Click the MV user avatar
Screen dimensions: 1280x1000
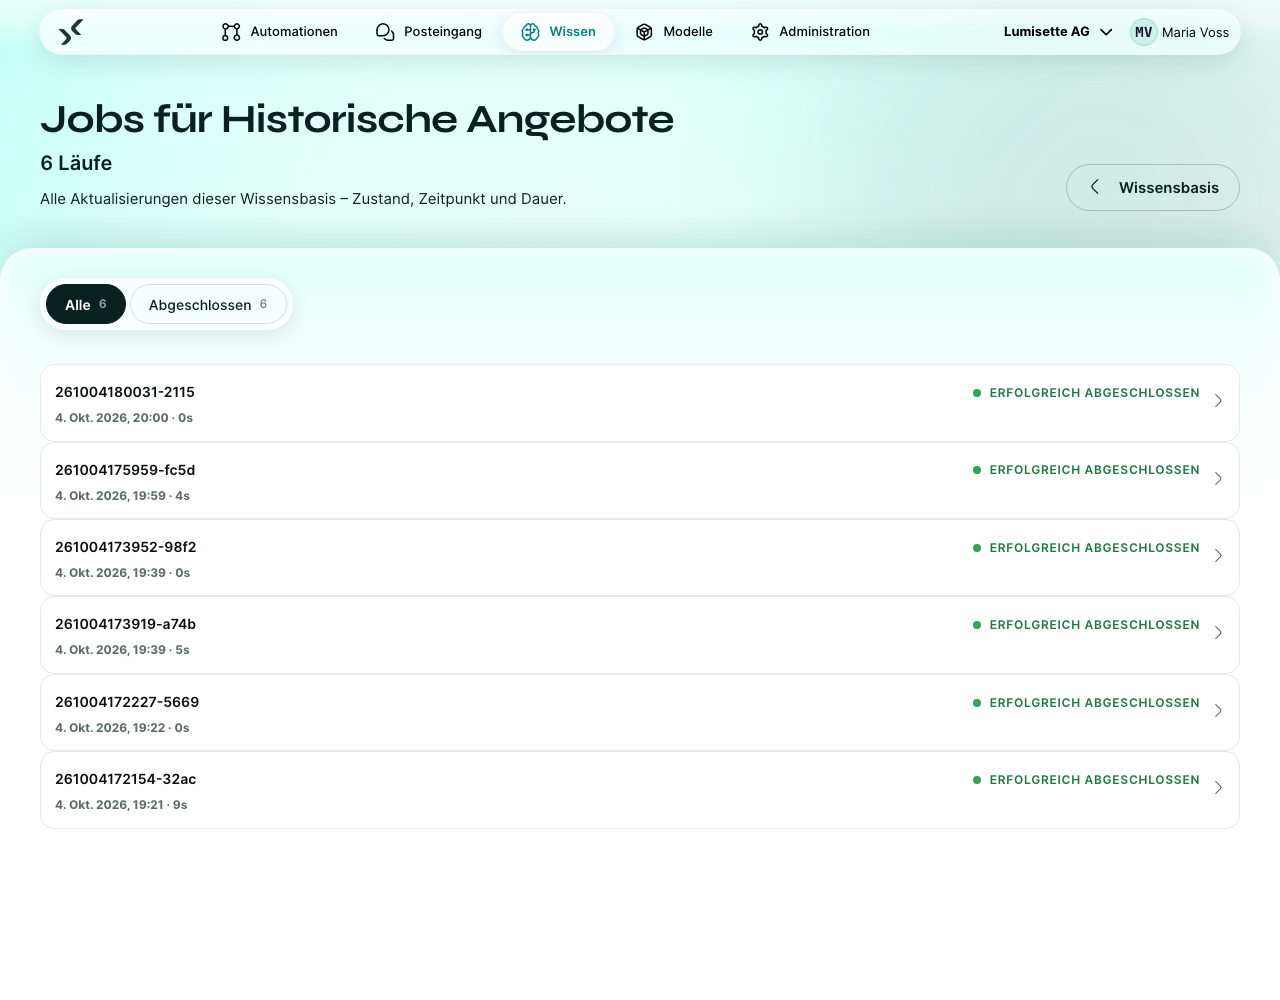[1144, 32]
